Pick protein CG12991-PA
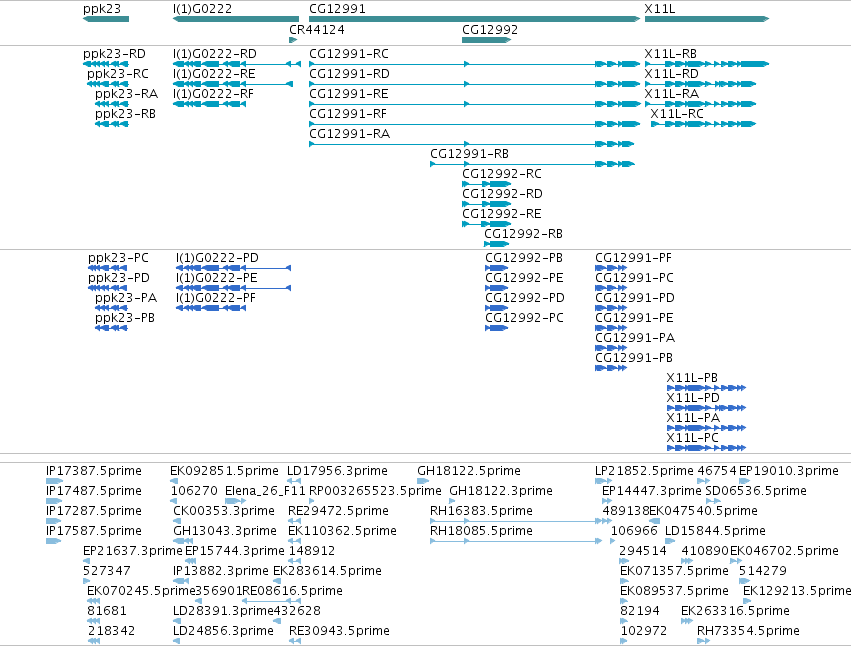 tap(611, 349)
